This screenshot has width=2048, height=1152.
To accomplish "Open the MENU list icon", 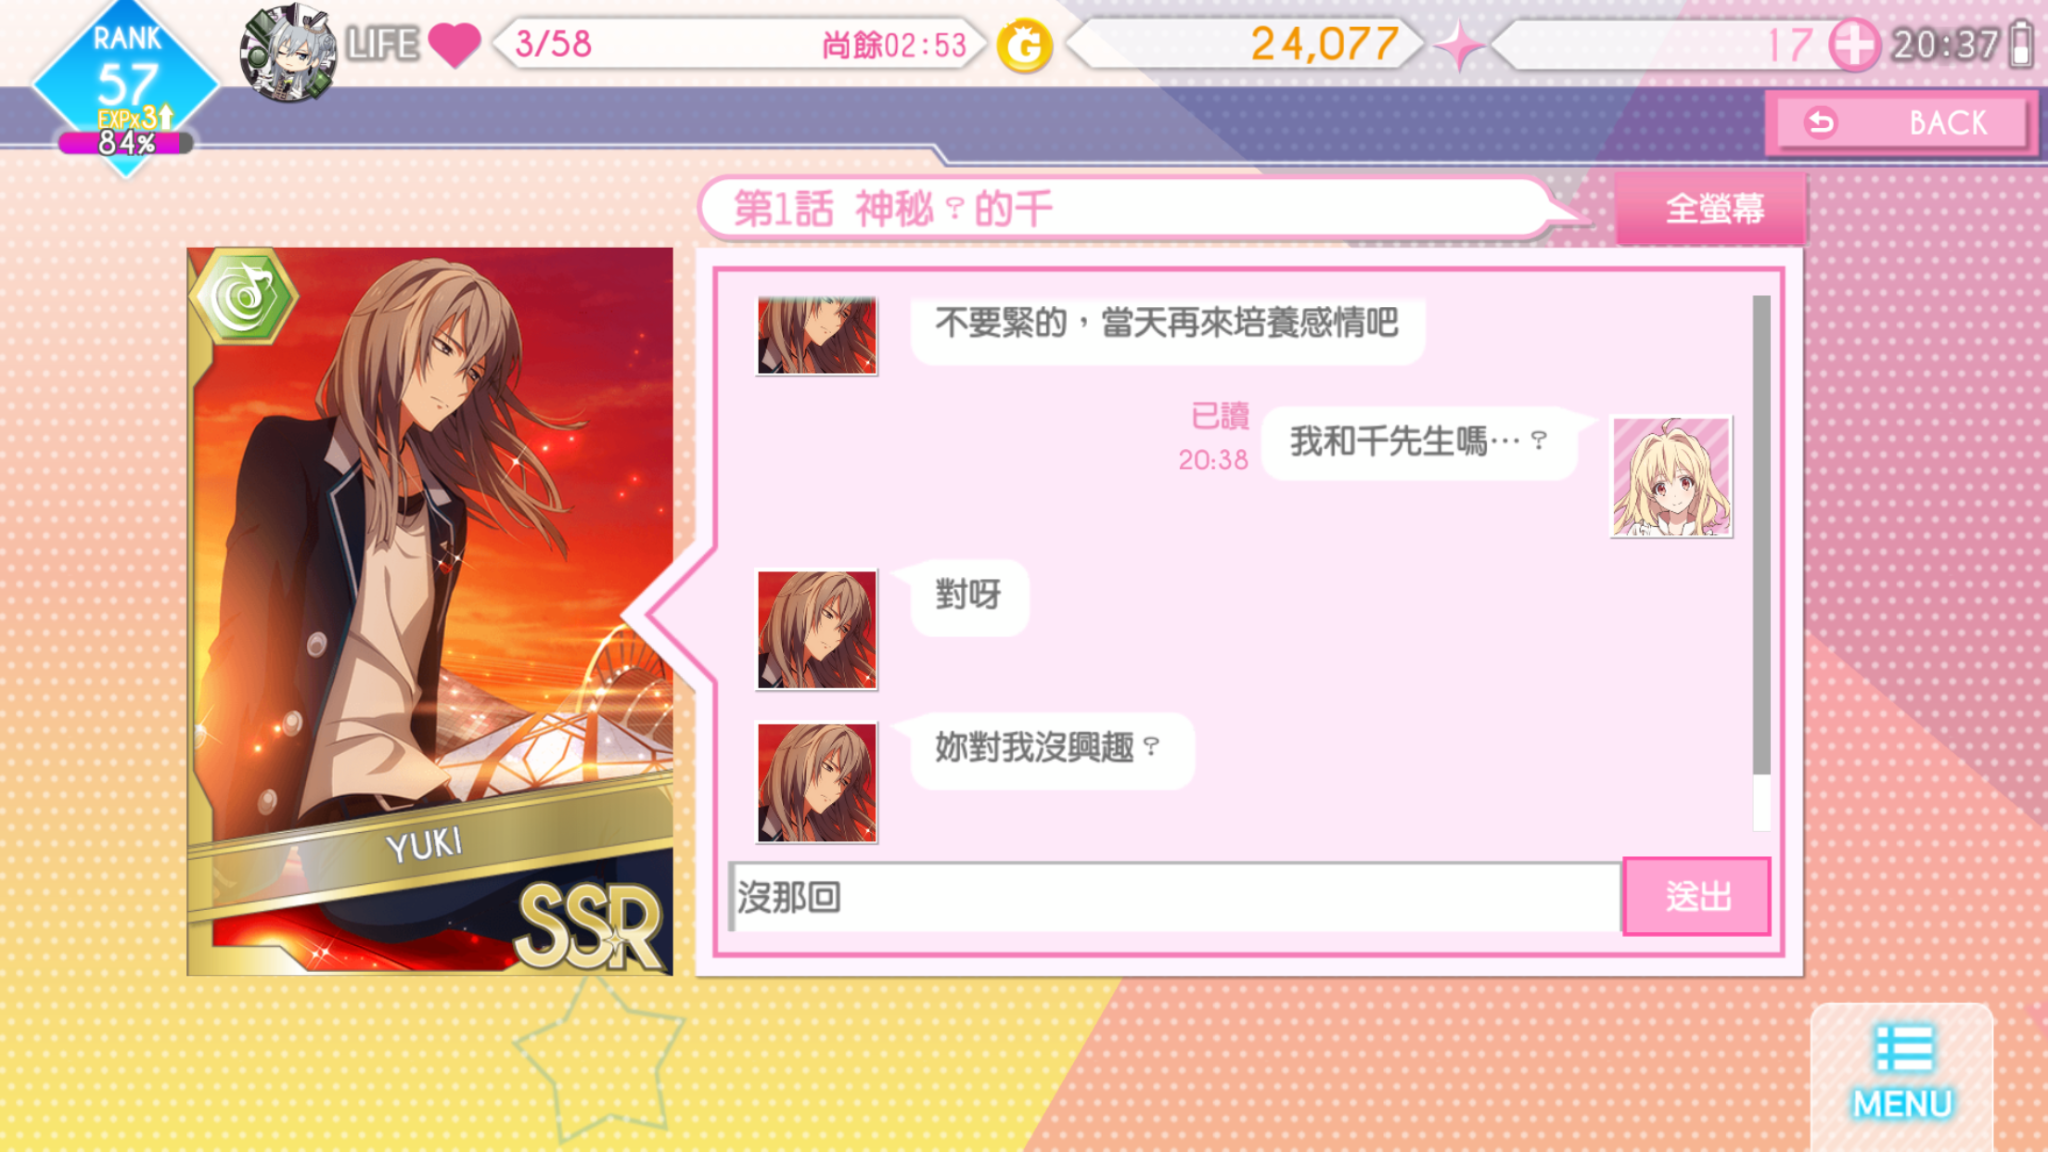I will coord(1902,1073).
